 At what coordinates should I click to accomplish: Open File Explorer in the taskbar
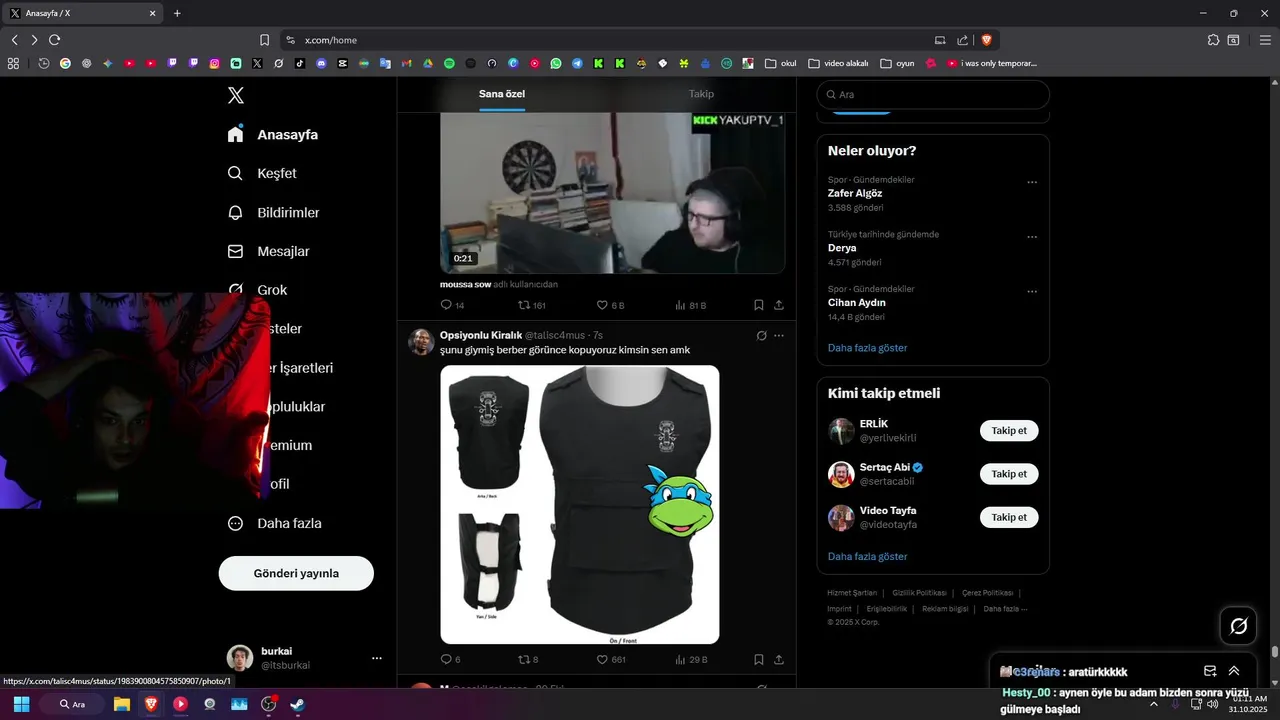(x=121, y=704)
